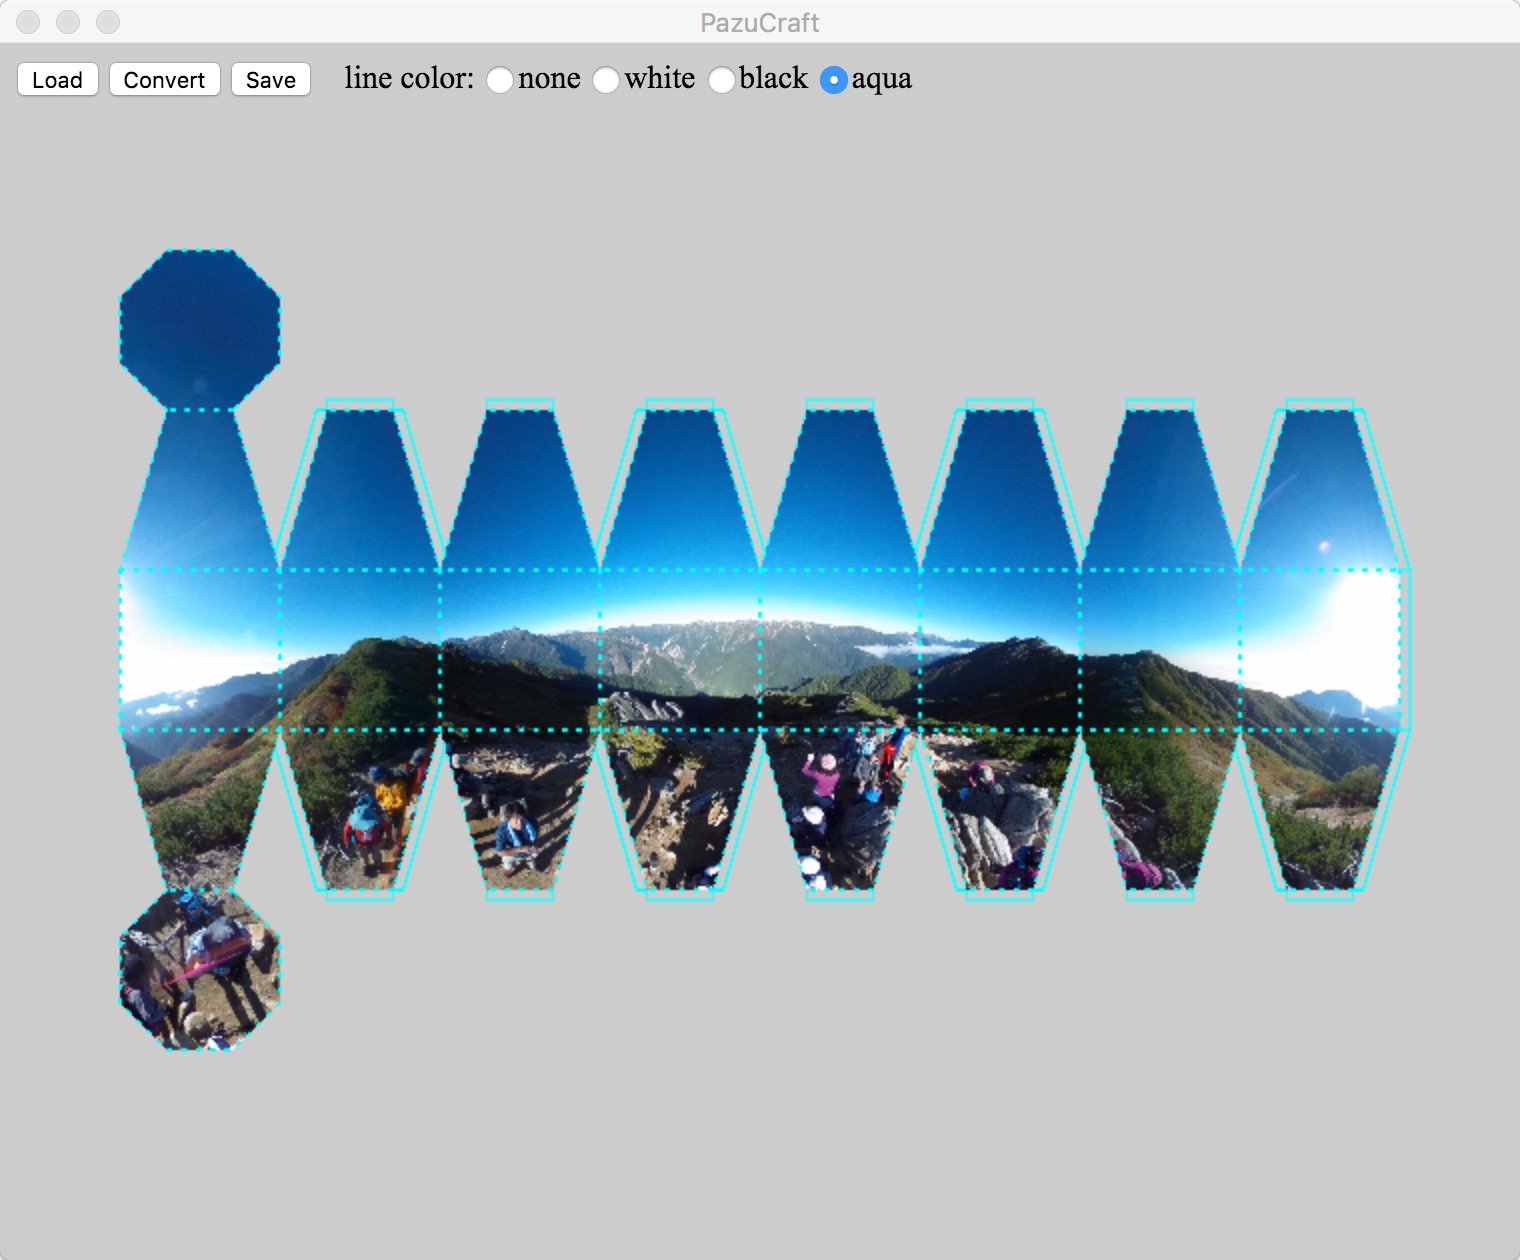Click the hiker wearing the pink hat
The width and height of the screenshot is (1520, 1260).
point(825,774)
